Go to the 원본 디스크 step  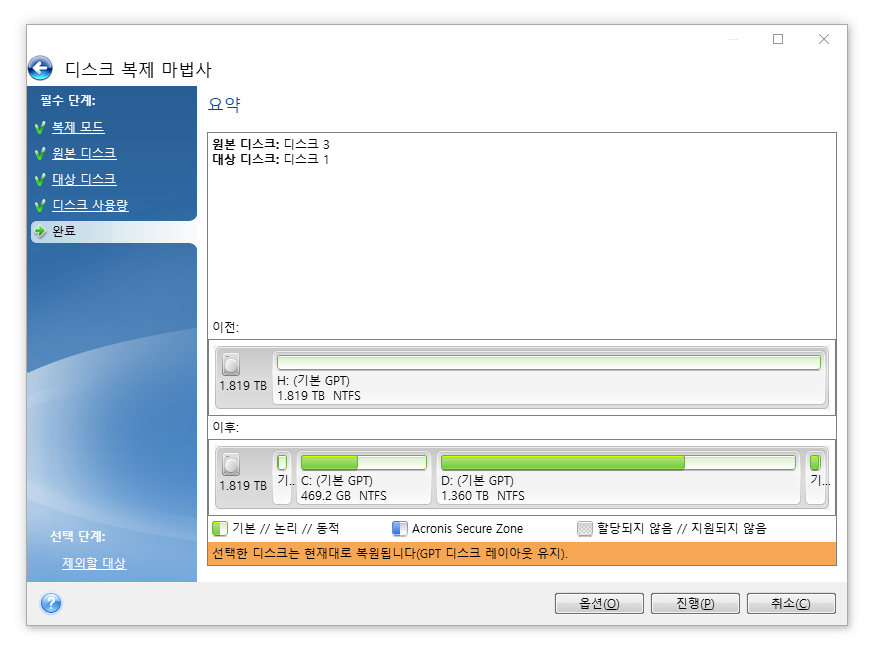84,153
